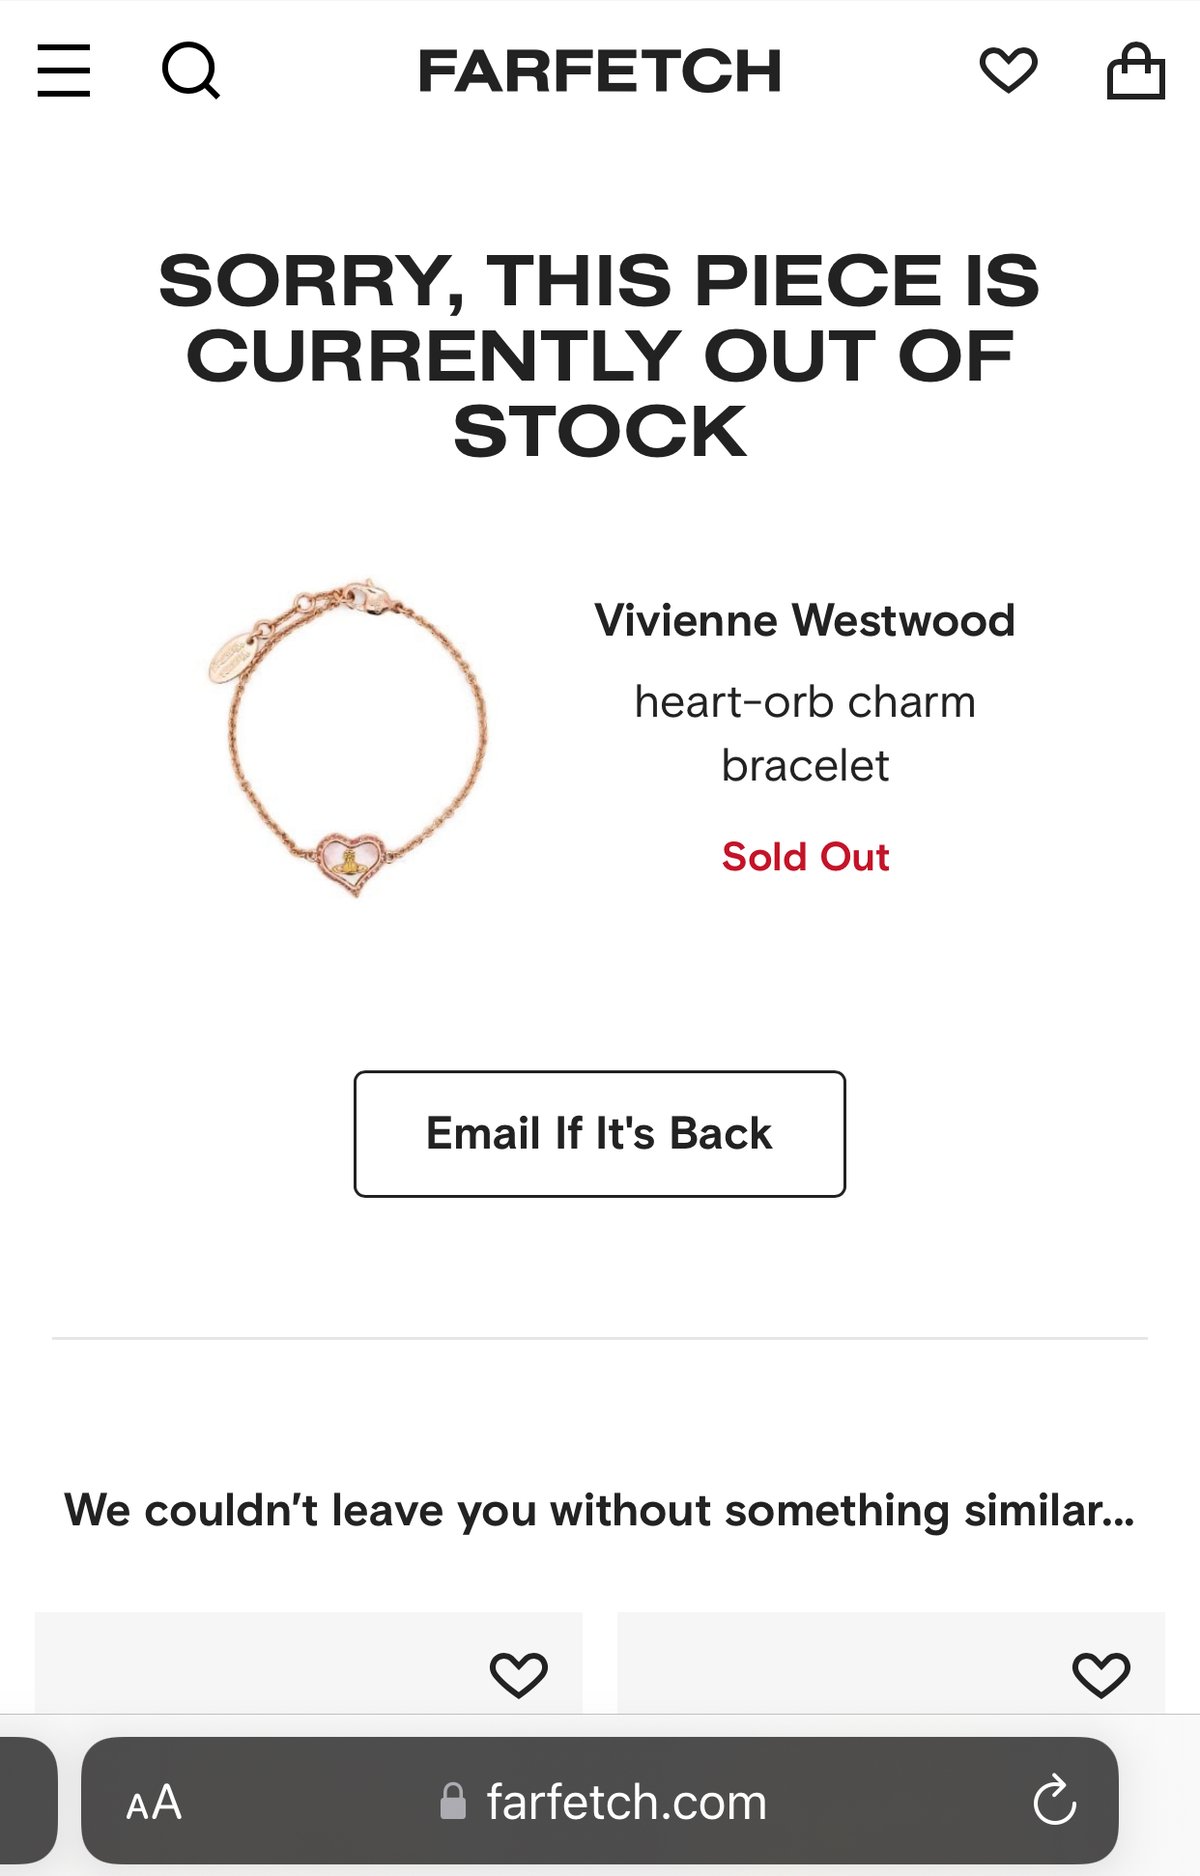Click the Email If It's Back button
Image resolution: width=1200 pixels, height=1876 pixels.
coord(600,1134)
